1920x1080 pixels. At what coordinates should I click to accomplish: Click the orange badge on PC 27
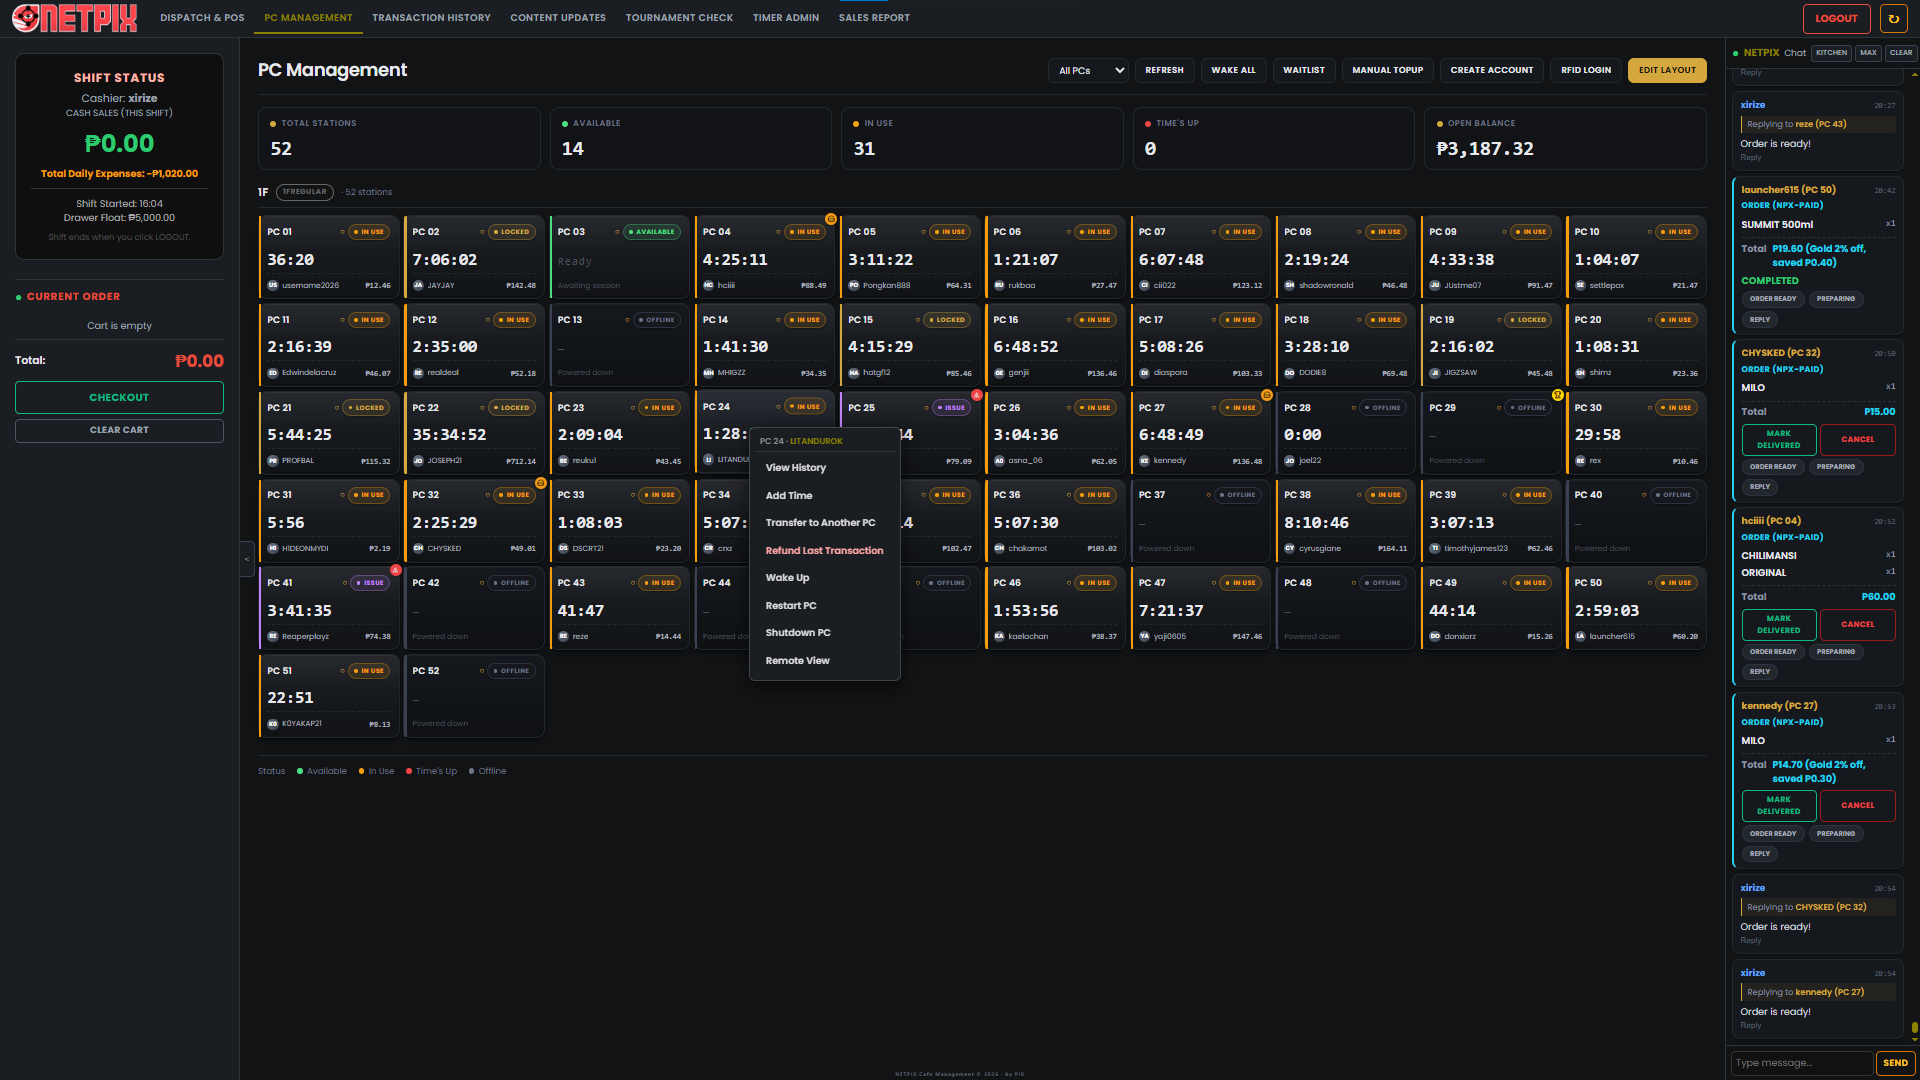(x=1266, y=395)
